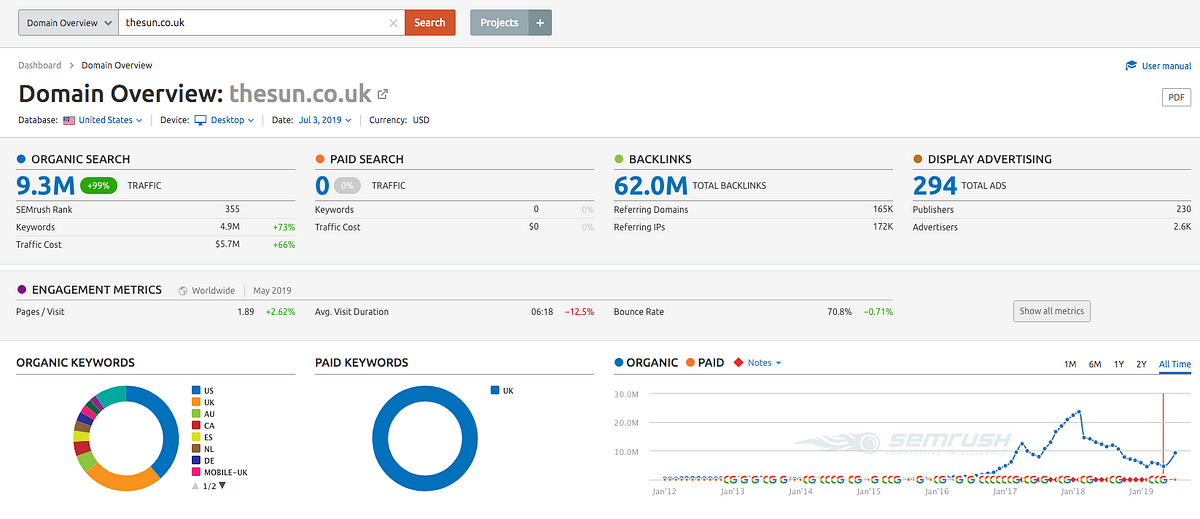The width and height of the screenshot is (1200, 519).
Task: Click the 9.3M organic traffic value
Action: point(46,185)
